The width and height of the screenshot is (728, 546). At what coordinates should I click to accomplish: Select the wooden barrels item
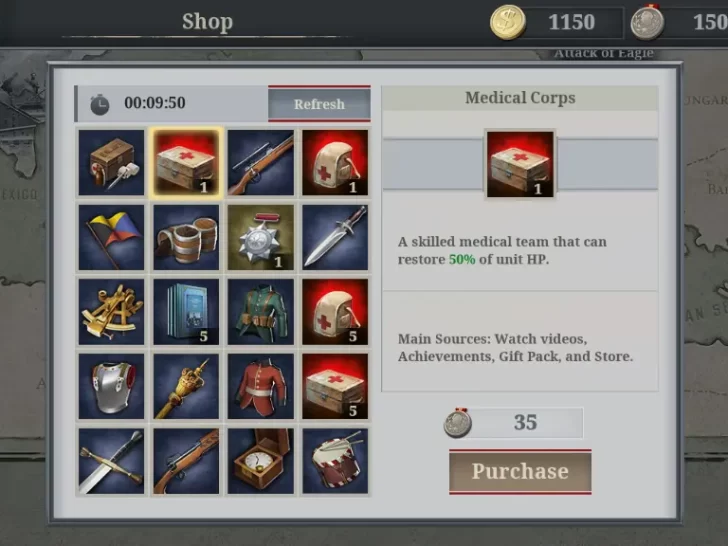(x=186, y=237)
